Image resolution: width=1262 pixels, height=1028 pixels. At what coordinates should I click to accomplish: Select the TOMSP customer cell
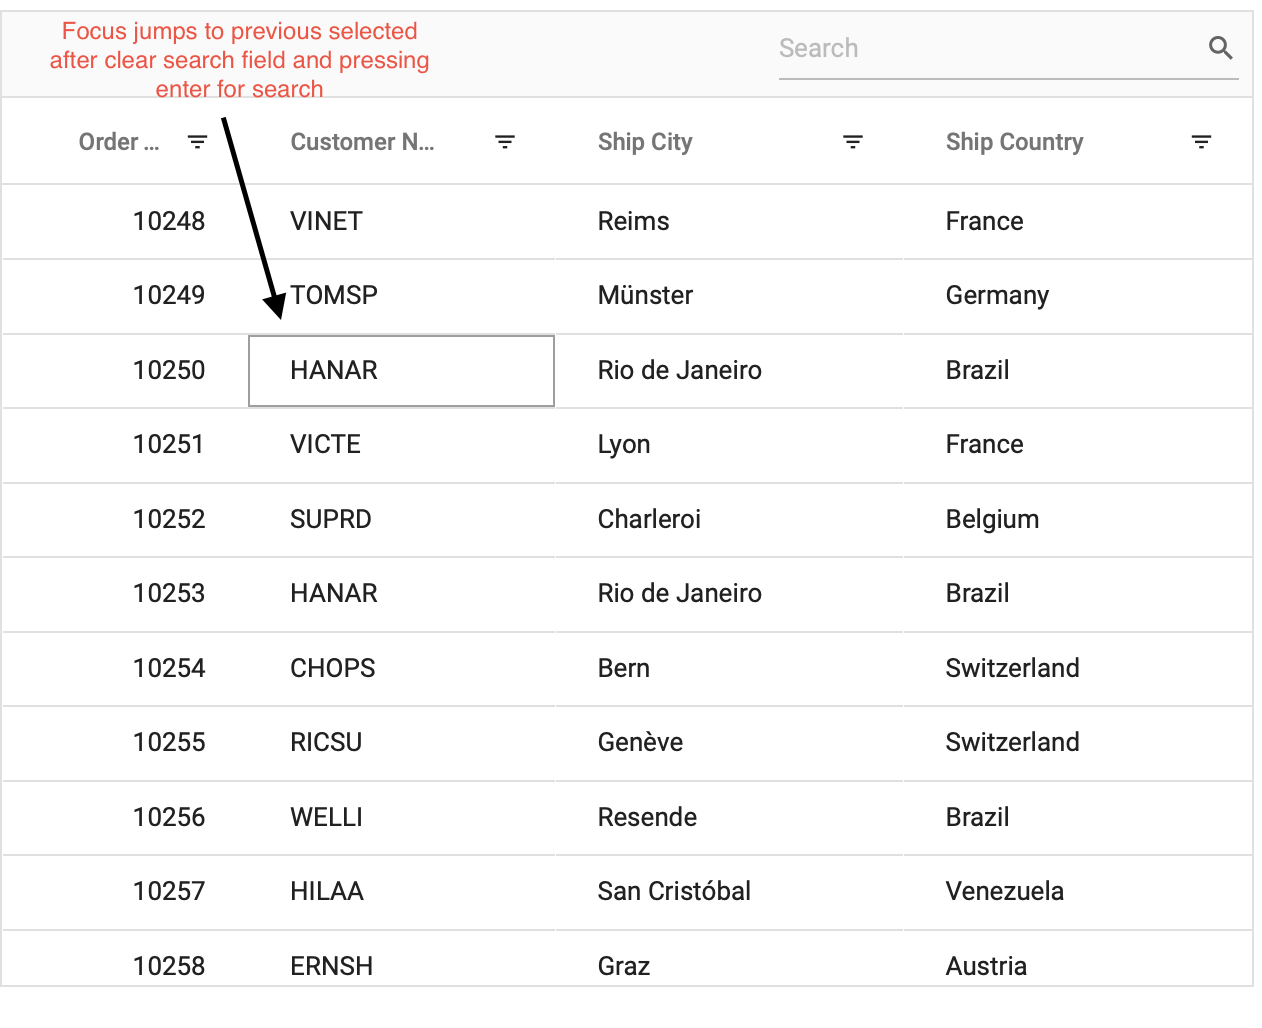pos(334,295)
